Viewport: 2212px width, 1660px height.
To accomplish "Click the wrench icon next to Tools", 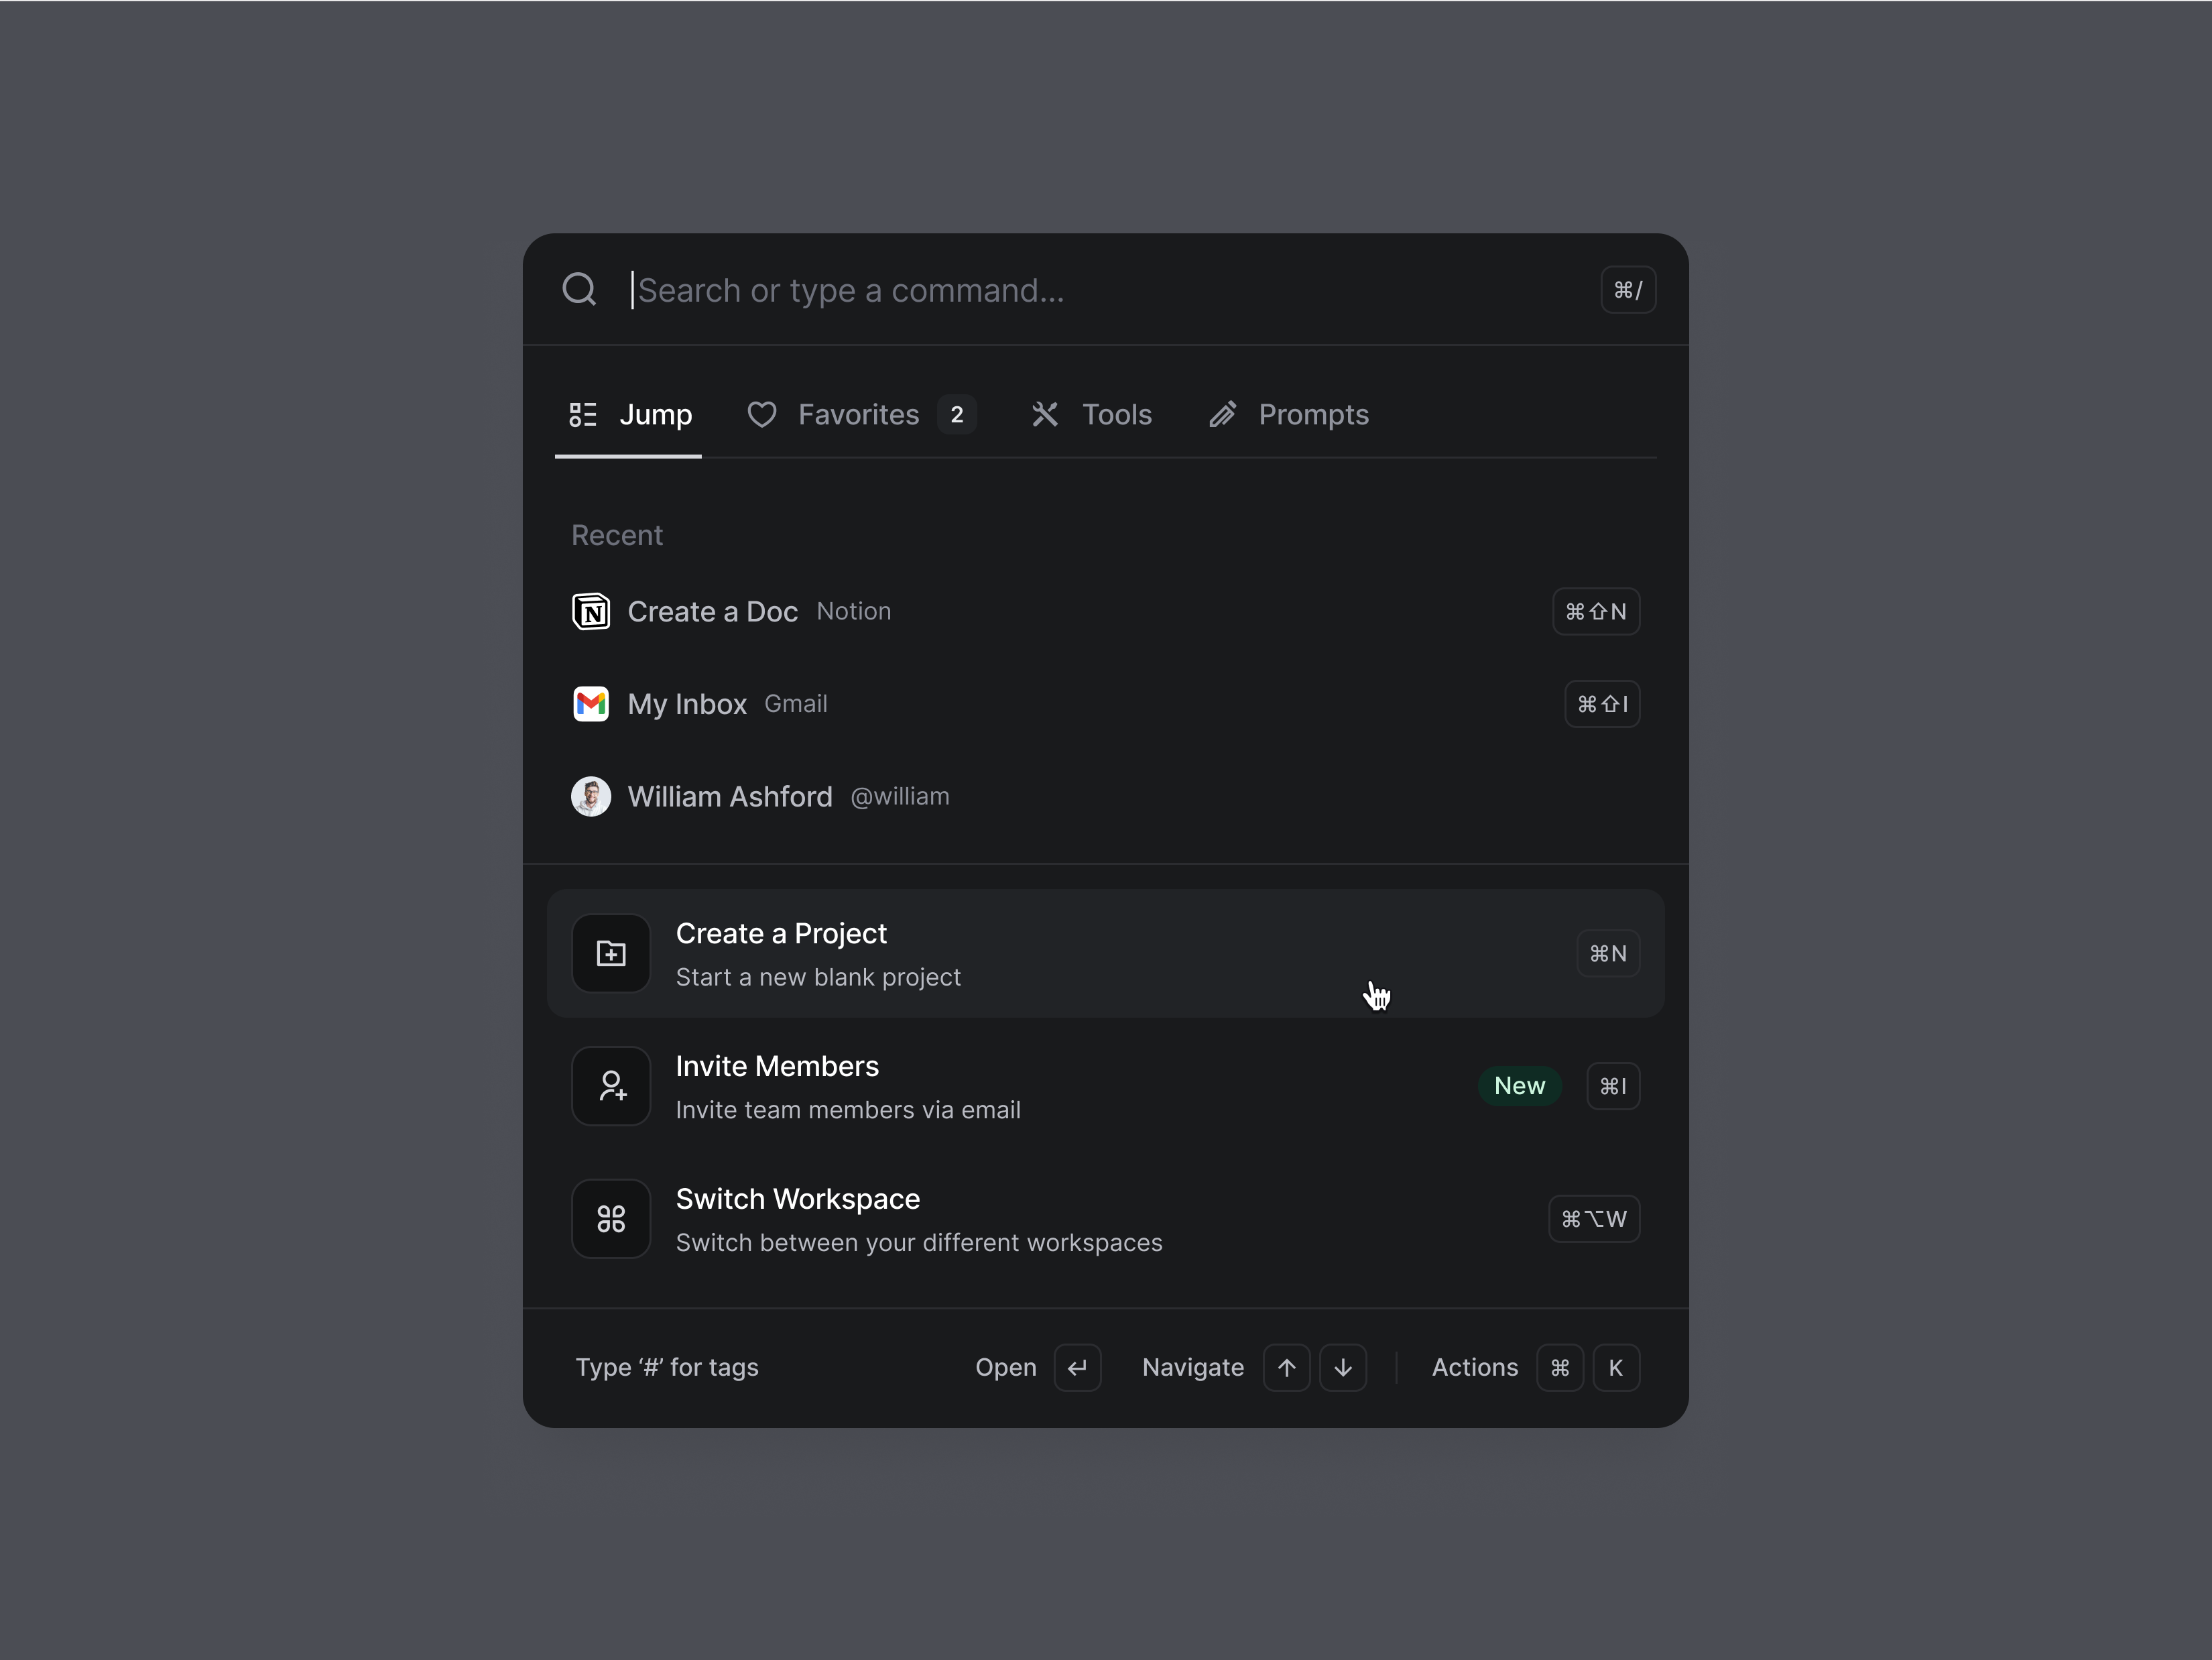I will [x=1045, y=414].
